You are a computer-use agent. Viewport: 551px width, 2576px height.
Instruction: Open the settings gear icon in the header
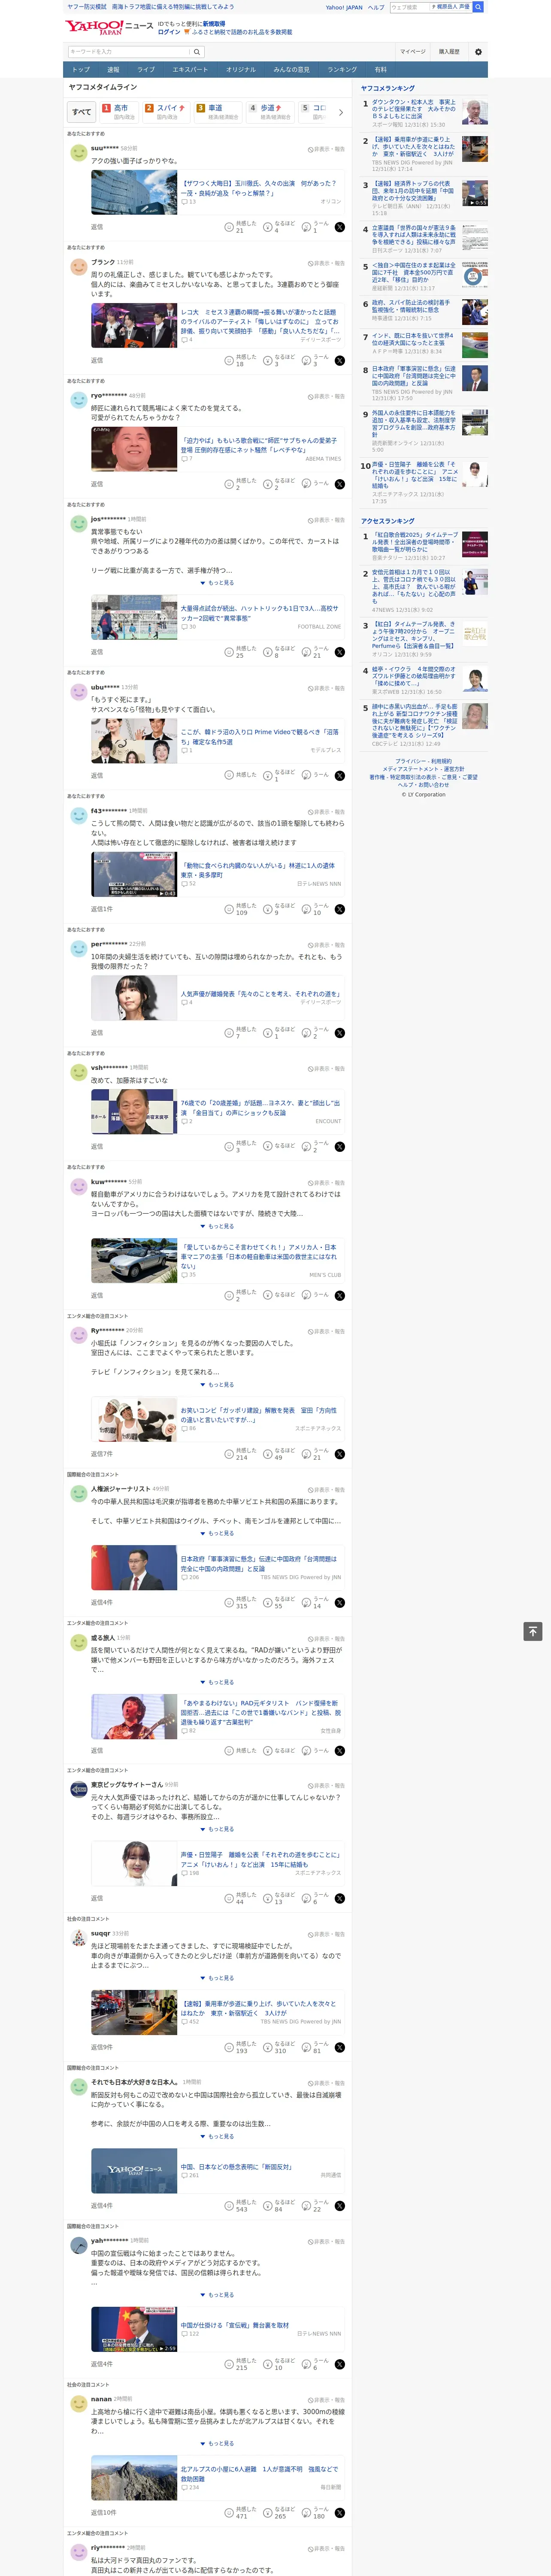click(x=478, y=52)
